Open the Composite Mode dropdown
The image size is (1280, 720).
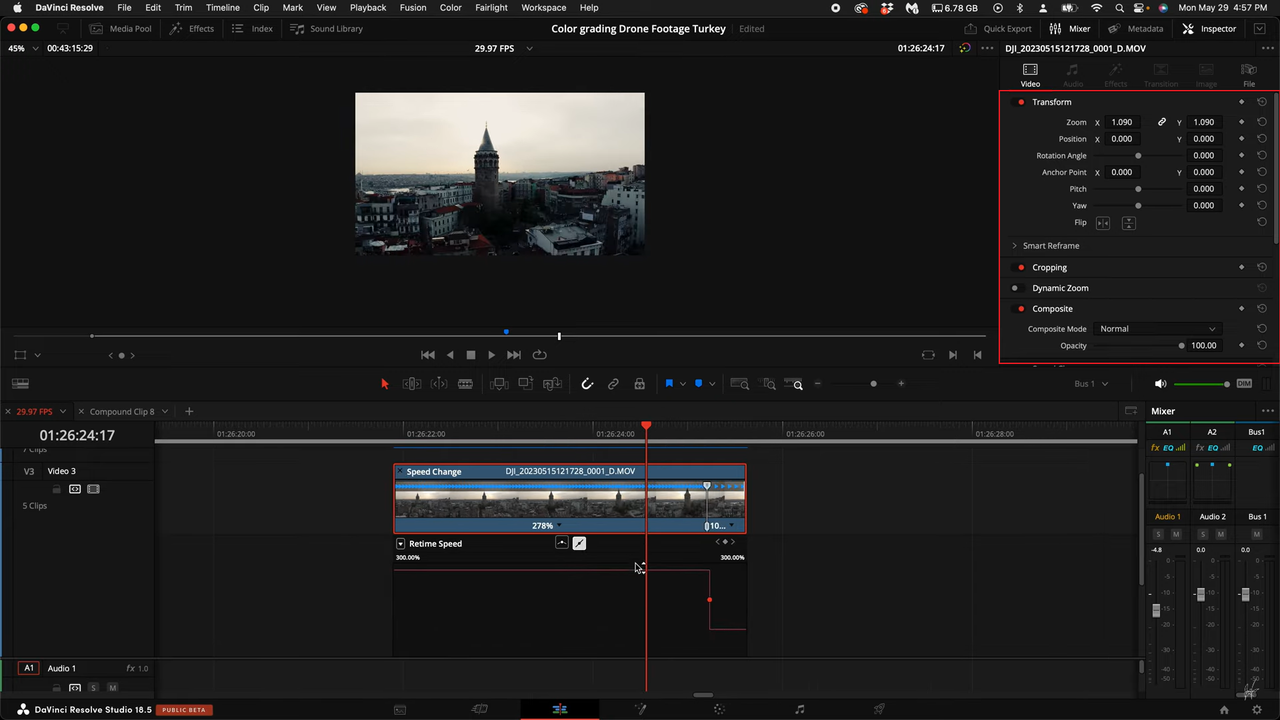(1157, 328)
